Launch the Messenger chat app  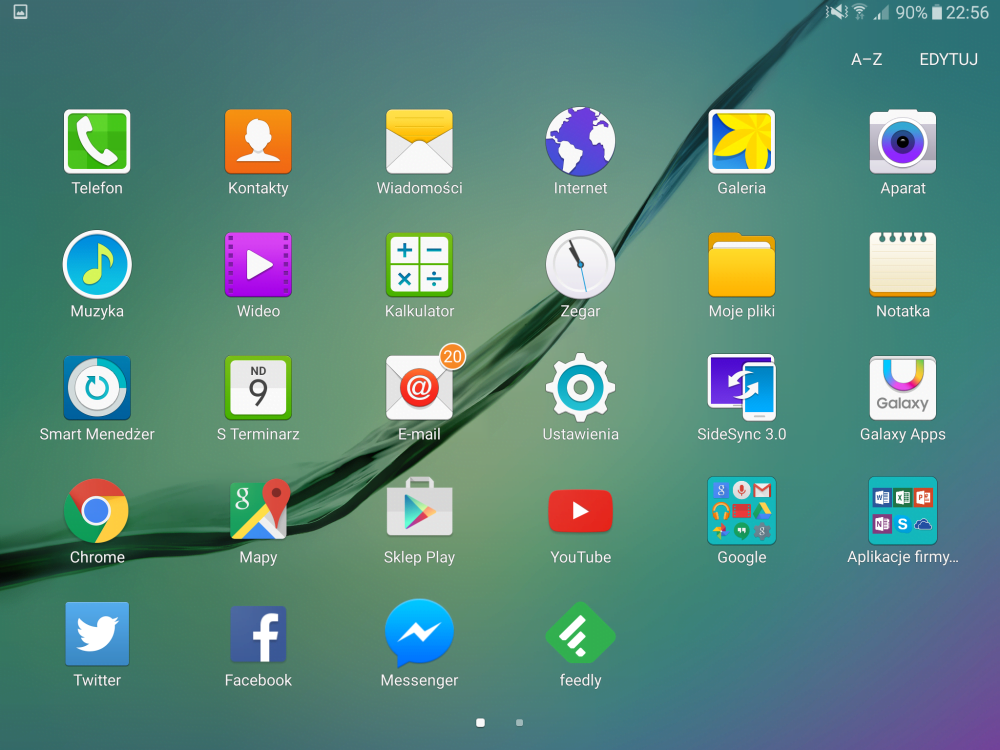tap(419, 633)
